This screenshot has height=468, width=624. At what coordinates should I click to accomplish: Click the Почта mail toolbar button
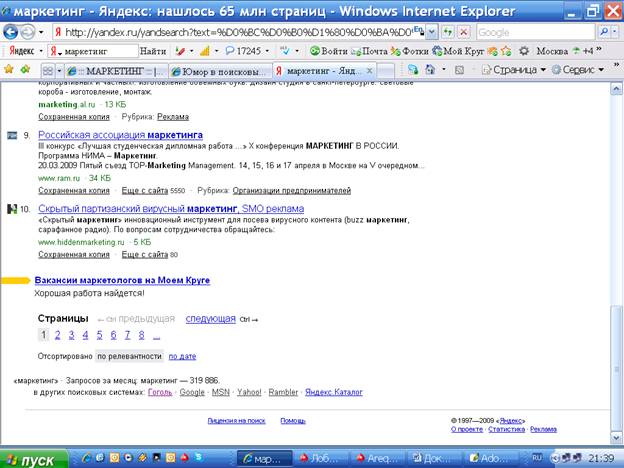[374, 50]
